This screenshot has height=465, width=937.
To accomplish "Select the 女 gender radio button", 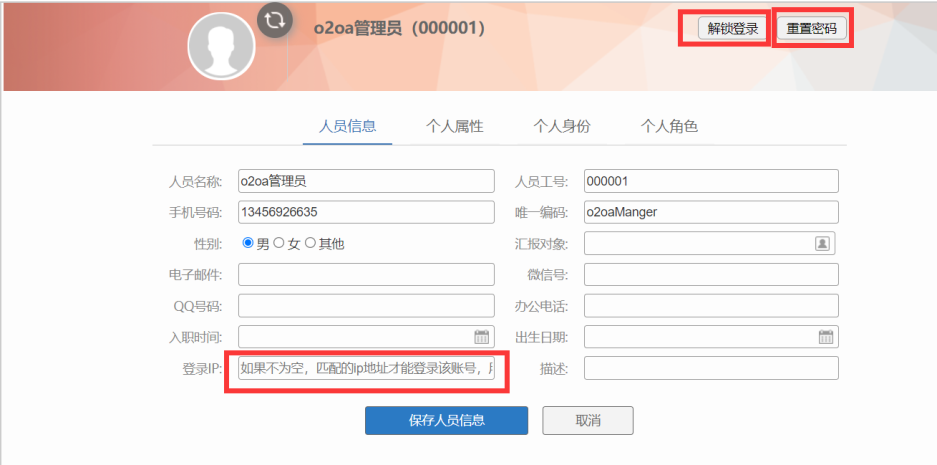I will coord(279,243).
